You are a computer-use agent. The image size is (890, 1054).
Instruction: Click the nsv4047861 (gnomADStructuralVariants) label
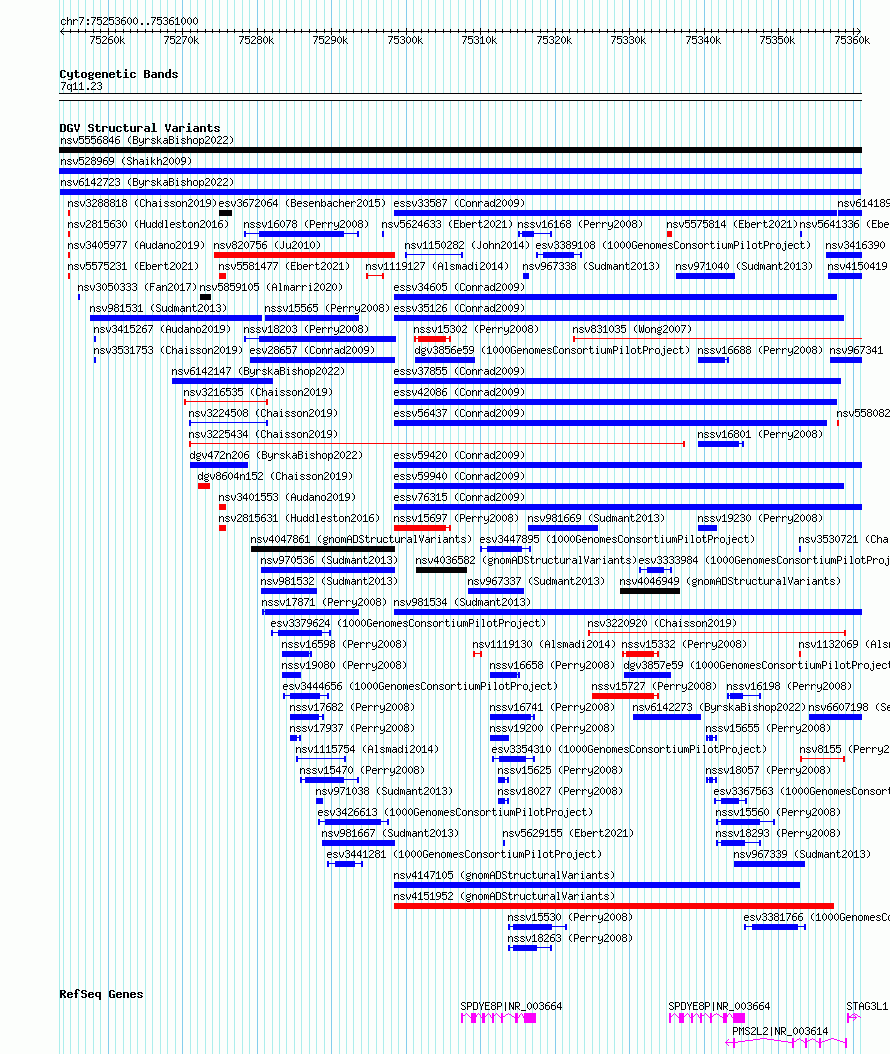click(x=362, y=539)
